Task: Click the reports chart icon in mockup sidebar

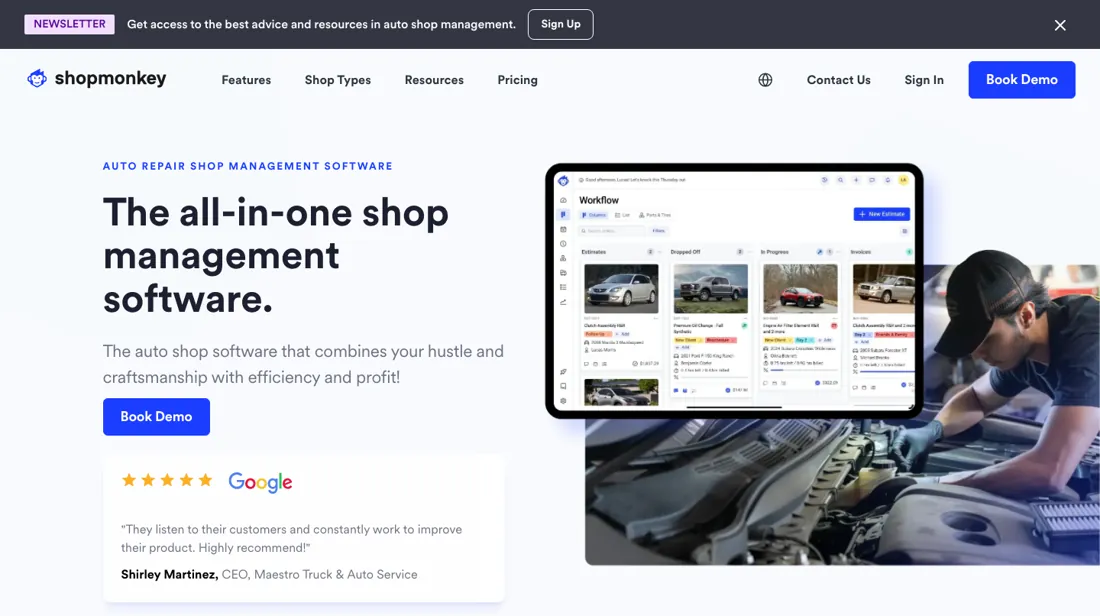Action: point(563,302)
